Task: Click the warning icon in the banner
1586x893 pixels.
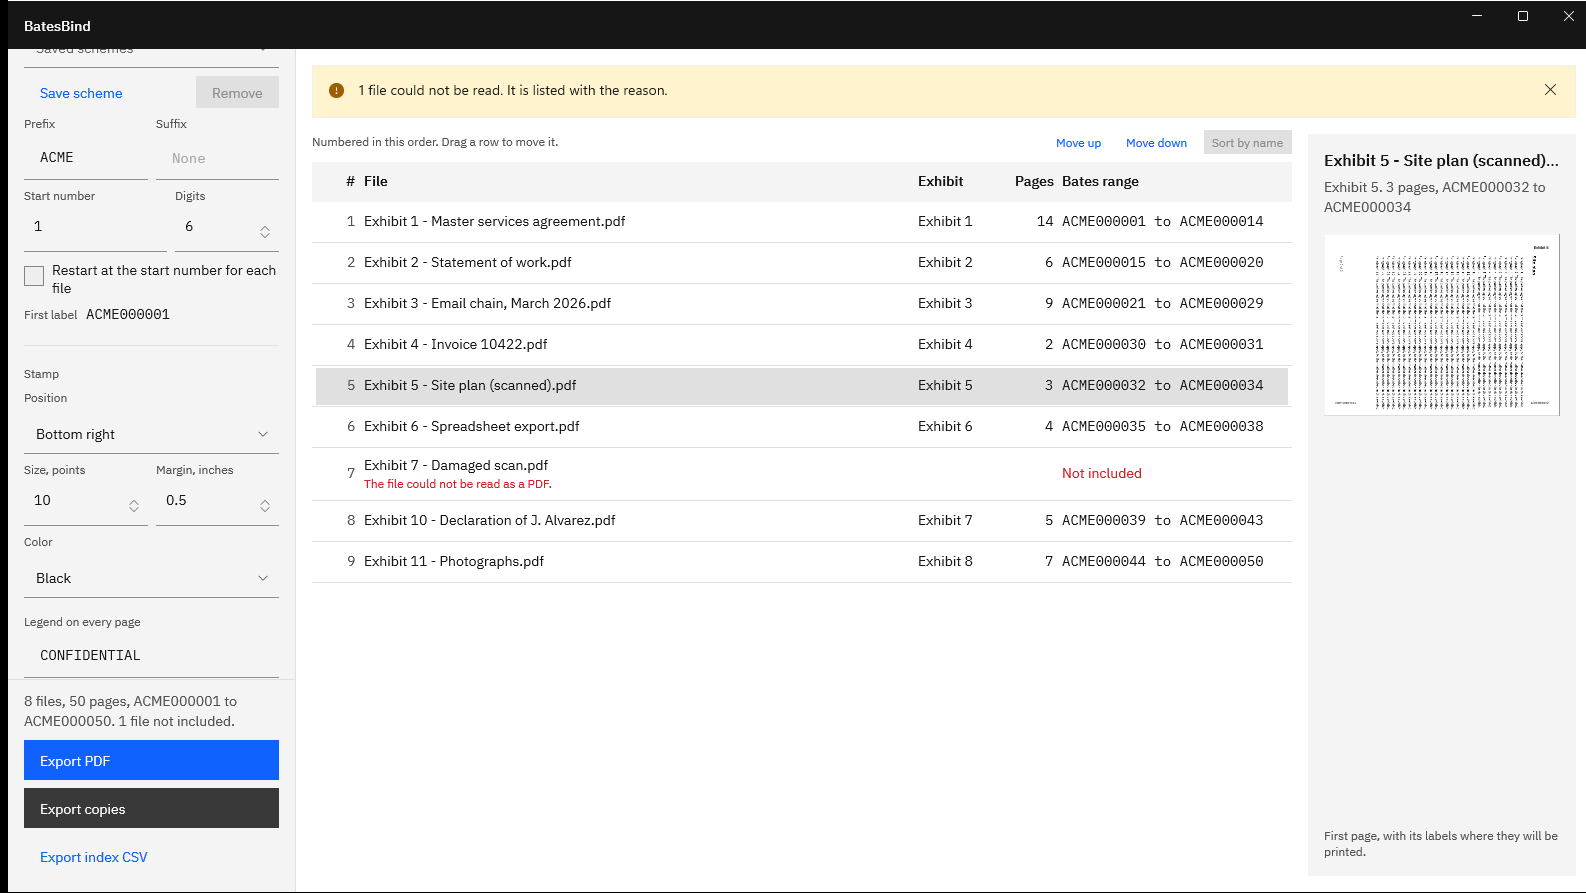Action: click(x=337, y=90)
